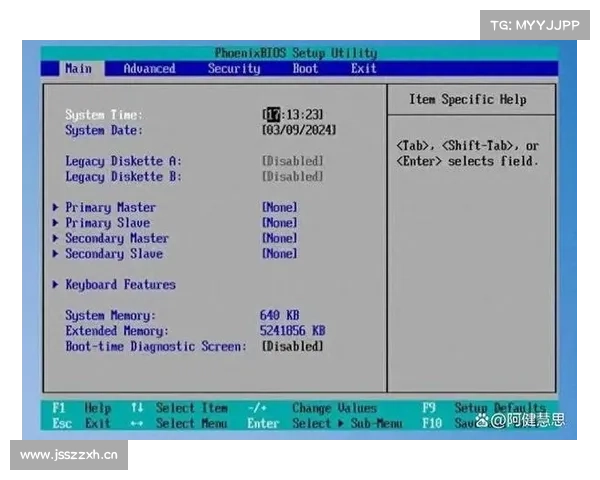Click the Enter Select Sub-Menu hint

[x=325, y=423]
